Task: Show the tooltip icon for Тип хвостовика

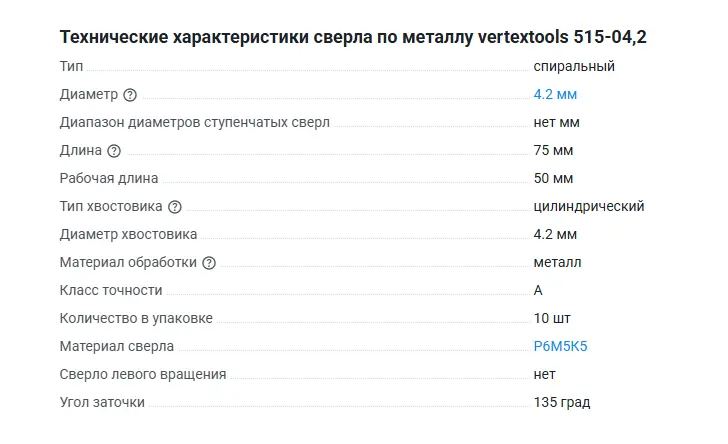Action: [x=175, y=207]
